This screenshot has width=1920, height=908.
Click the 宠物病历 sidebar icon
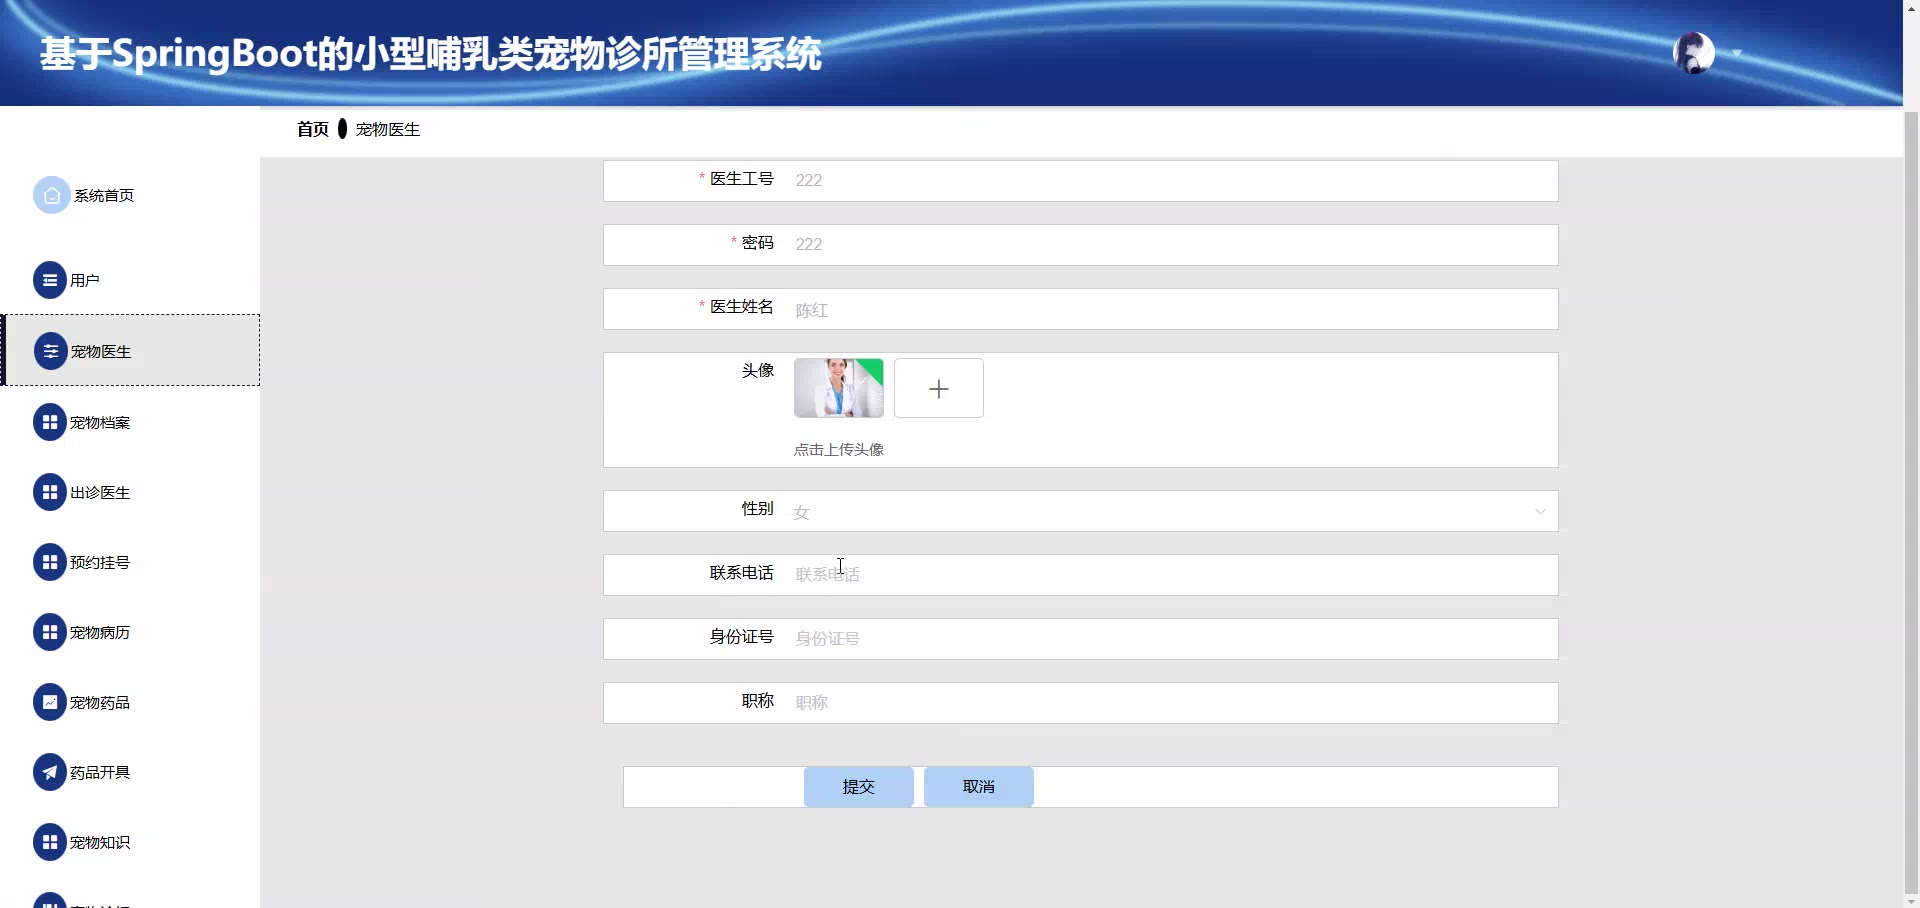50,632
